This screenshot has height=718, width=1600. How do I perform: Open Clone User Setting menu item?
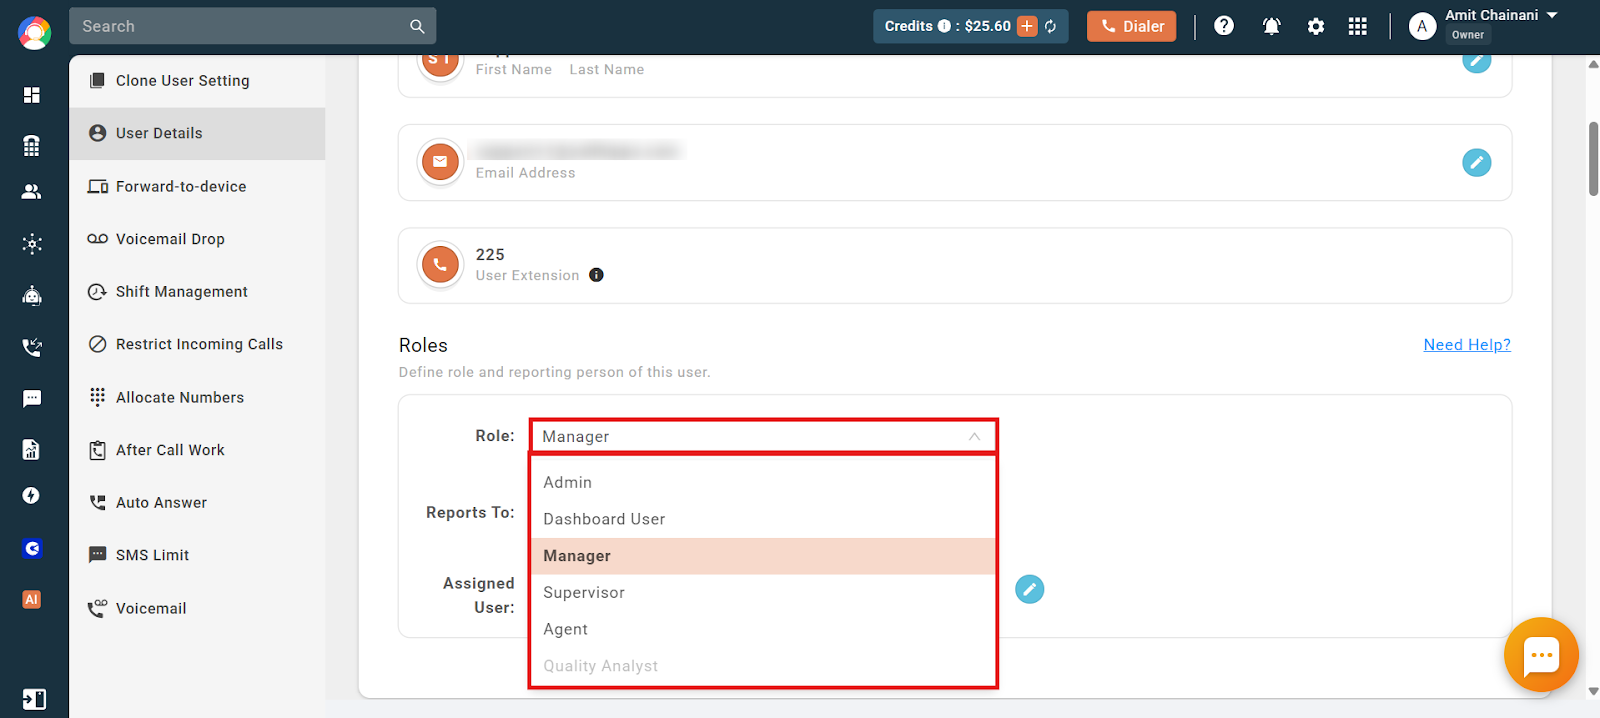click(197, 81)
